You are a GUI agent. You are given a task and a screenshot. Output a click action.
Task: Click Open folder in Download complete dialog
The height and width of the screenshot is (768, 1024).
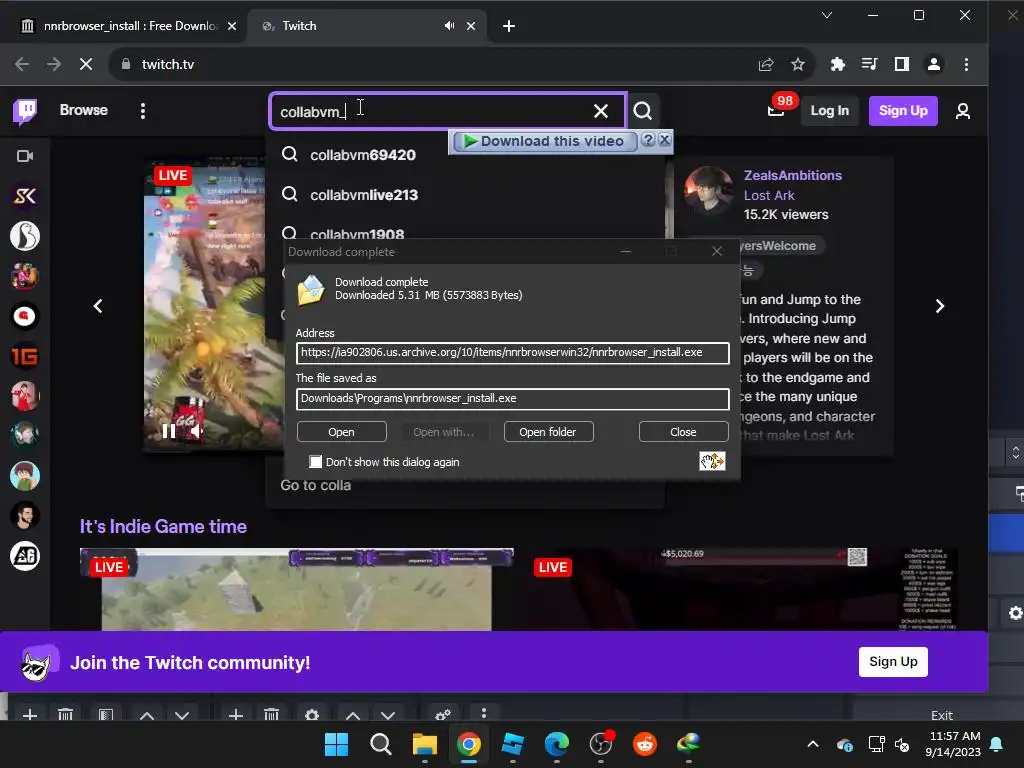(547, 432)
